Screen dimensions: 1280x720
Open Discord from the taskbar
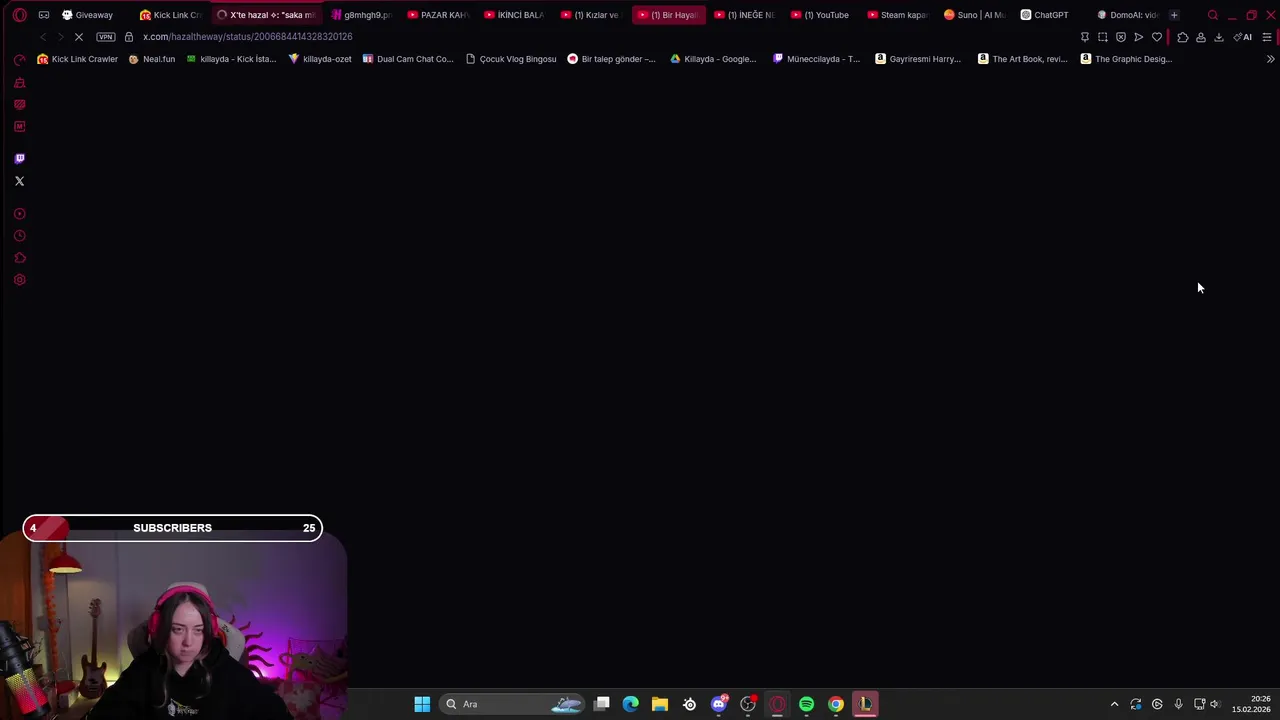(x=719, y=704)
